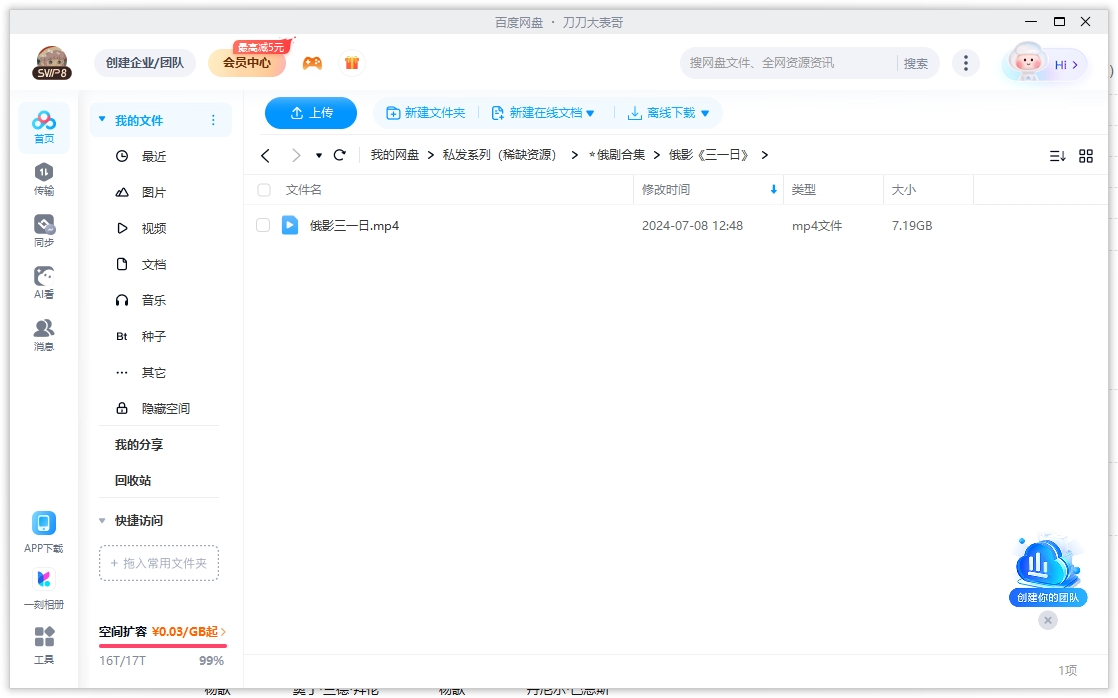Open the 新建在线文档 dropdown

coord(543,112)
